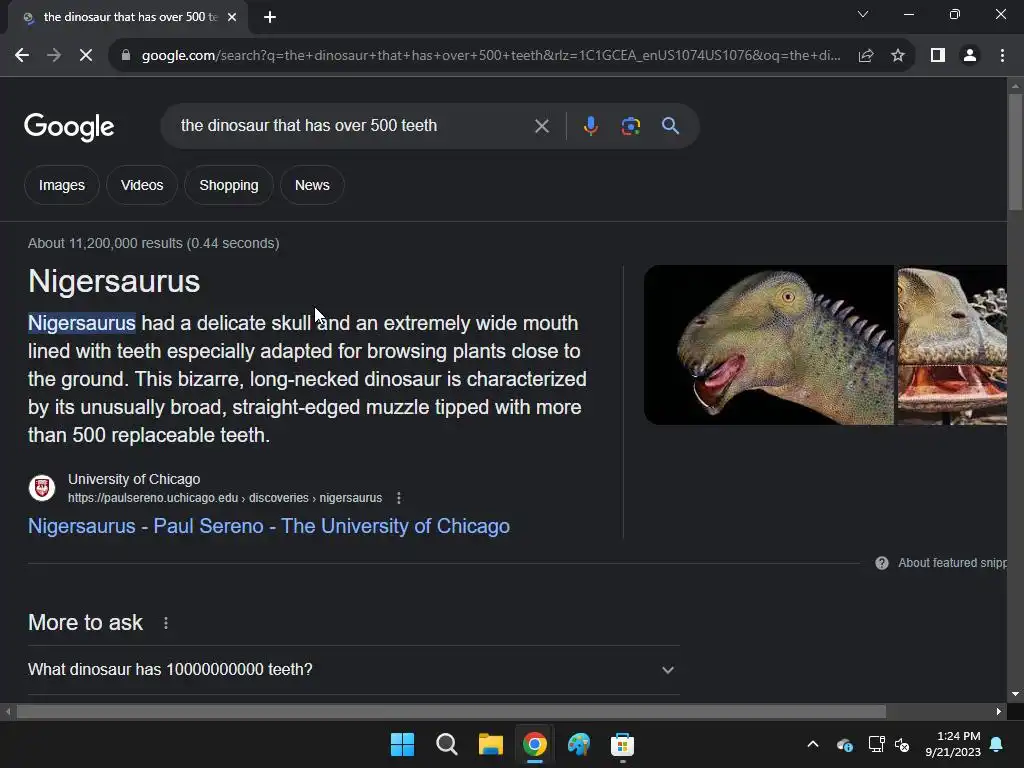
Task: Open More to ask options menu
Action: point(166,623)
